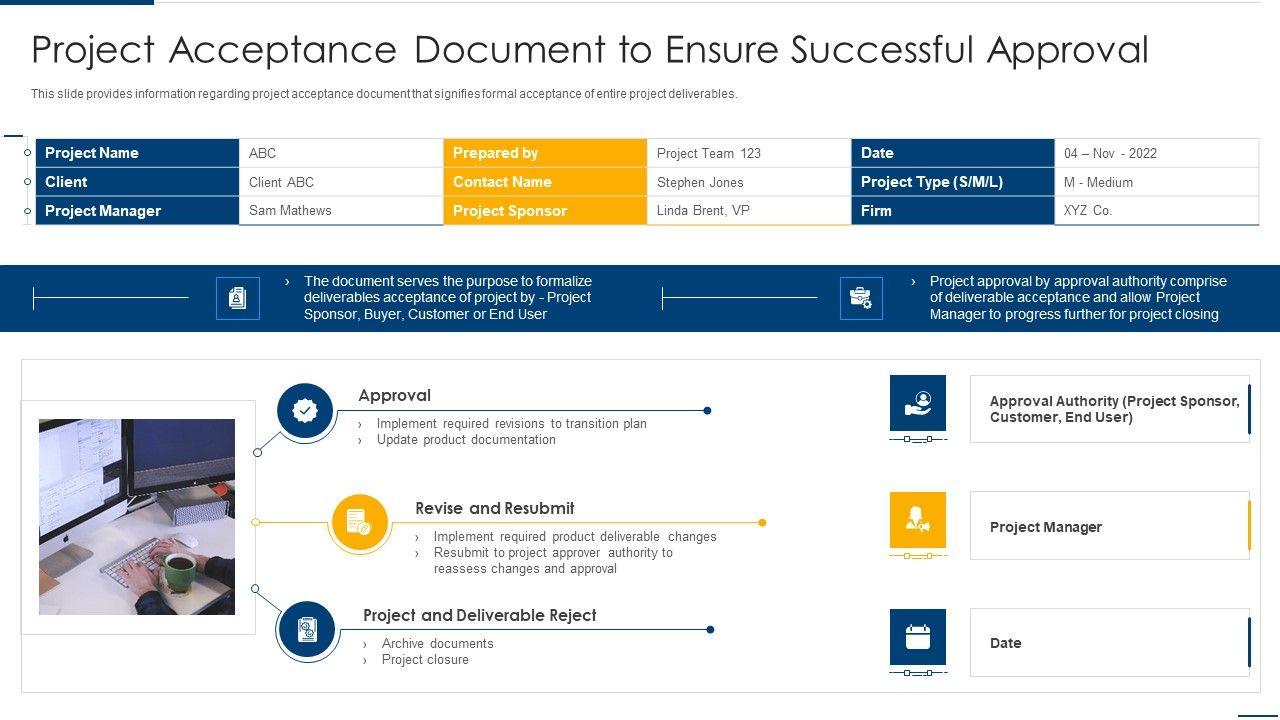Select the Client label cell

tap(138, 182)
